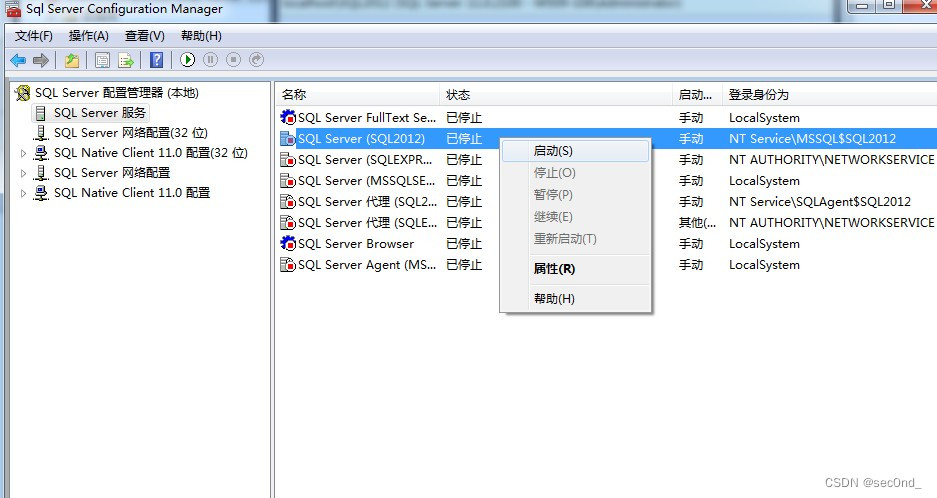Click the SQL Server FullText service icon
This screenshot has width=937, height=498.
tap(288, 117)
